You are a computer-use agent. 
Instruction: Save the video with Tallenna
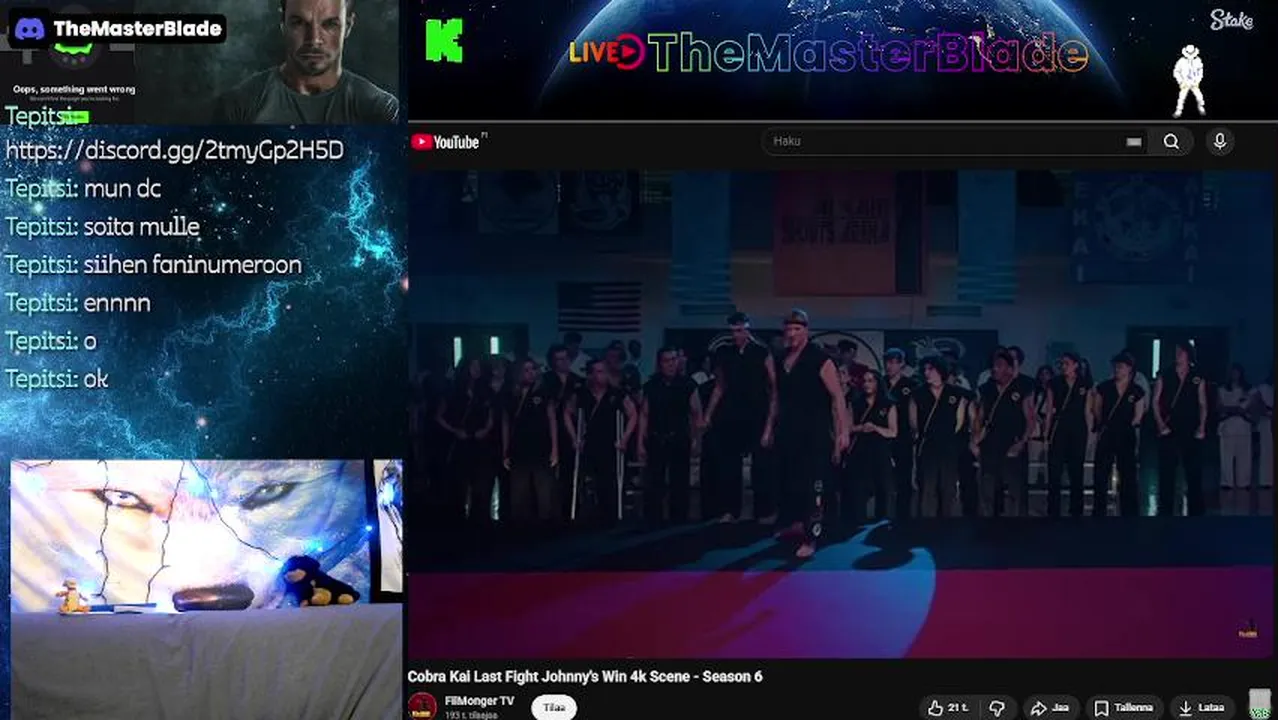click(1124, 707)
